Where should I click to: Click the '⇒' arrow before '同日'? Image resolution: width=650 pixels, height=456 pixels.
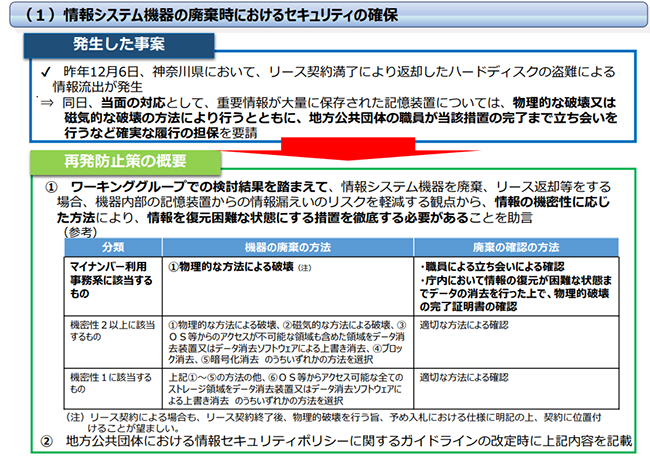(x=47, y=102)
